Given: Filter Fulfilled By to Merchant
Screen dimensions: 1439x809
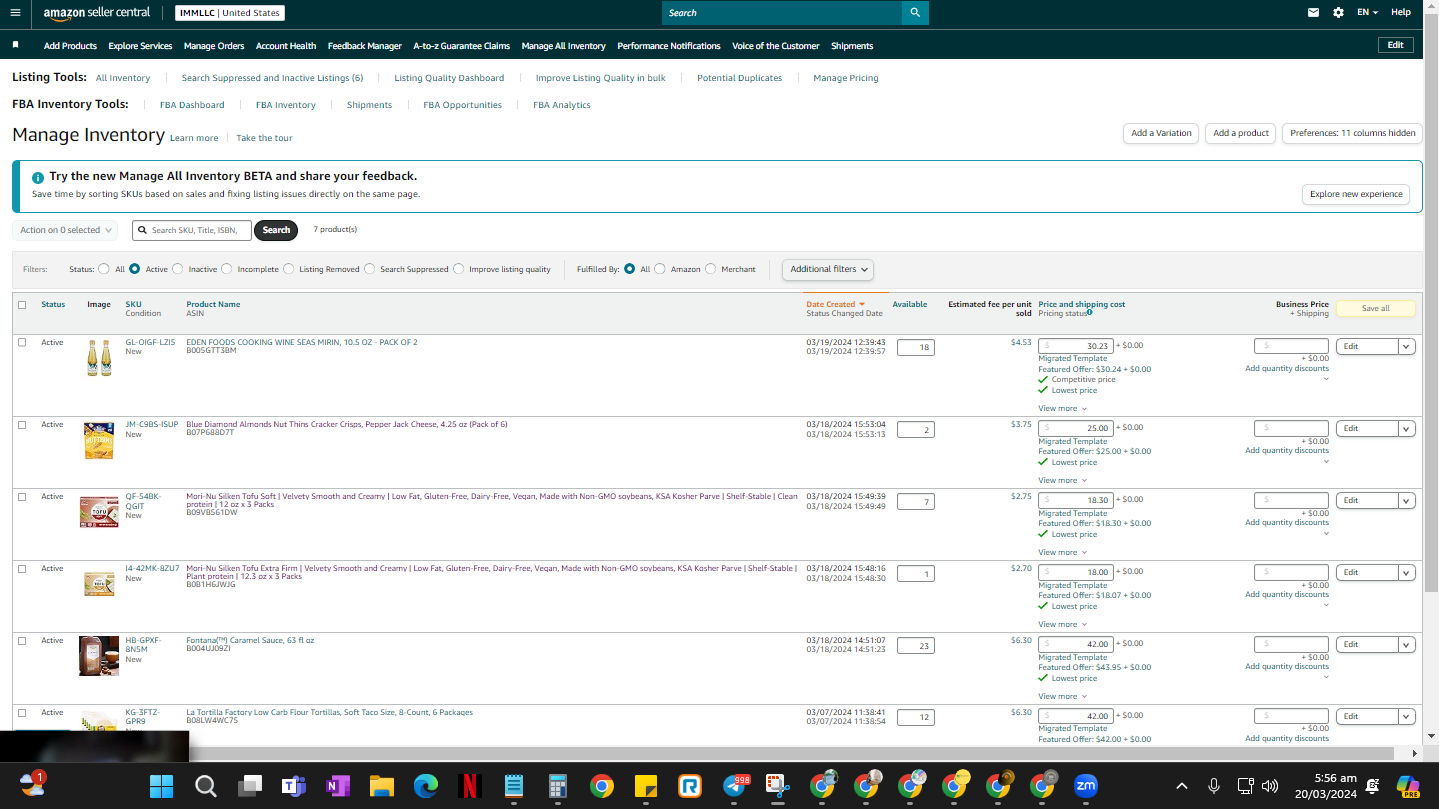Looking at the screenshot, I should (711, 269).
